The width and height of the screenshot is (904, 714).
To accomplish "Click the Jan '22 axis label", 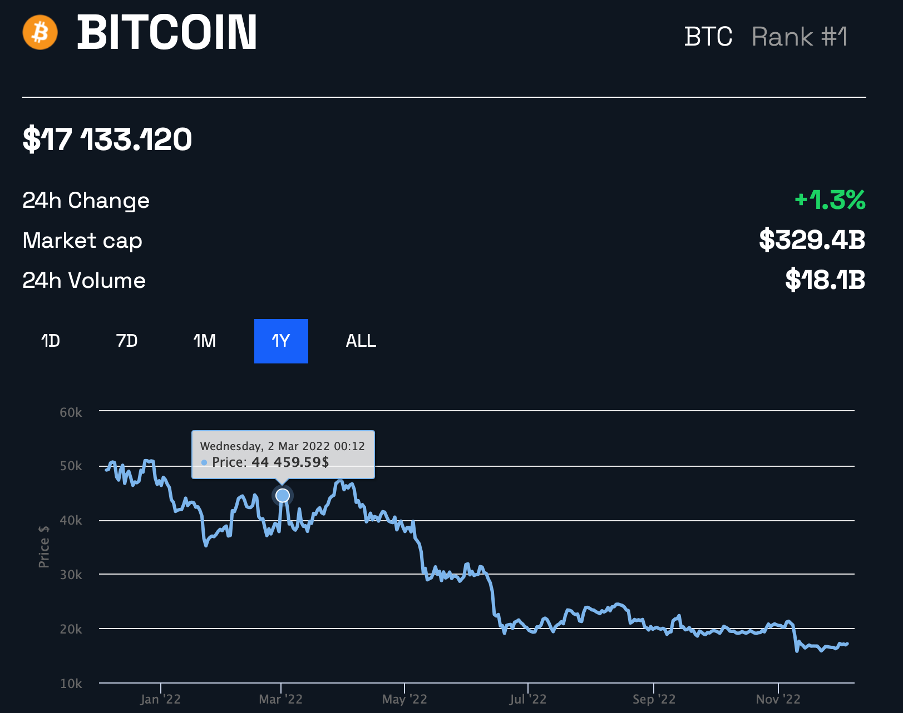I will (x=160, y=699).
